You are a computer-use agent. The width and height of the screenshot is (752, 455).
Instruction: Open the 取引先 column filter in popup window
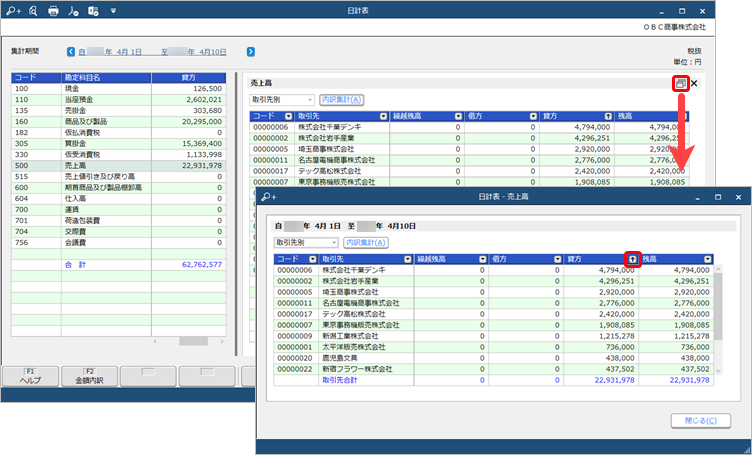(x=408, y=259)
